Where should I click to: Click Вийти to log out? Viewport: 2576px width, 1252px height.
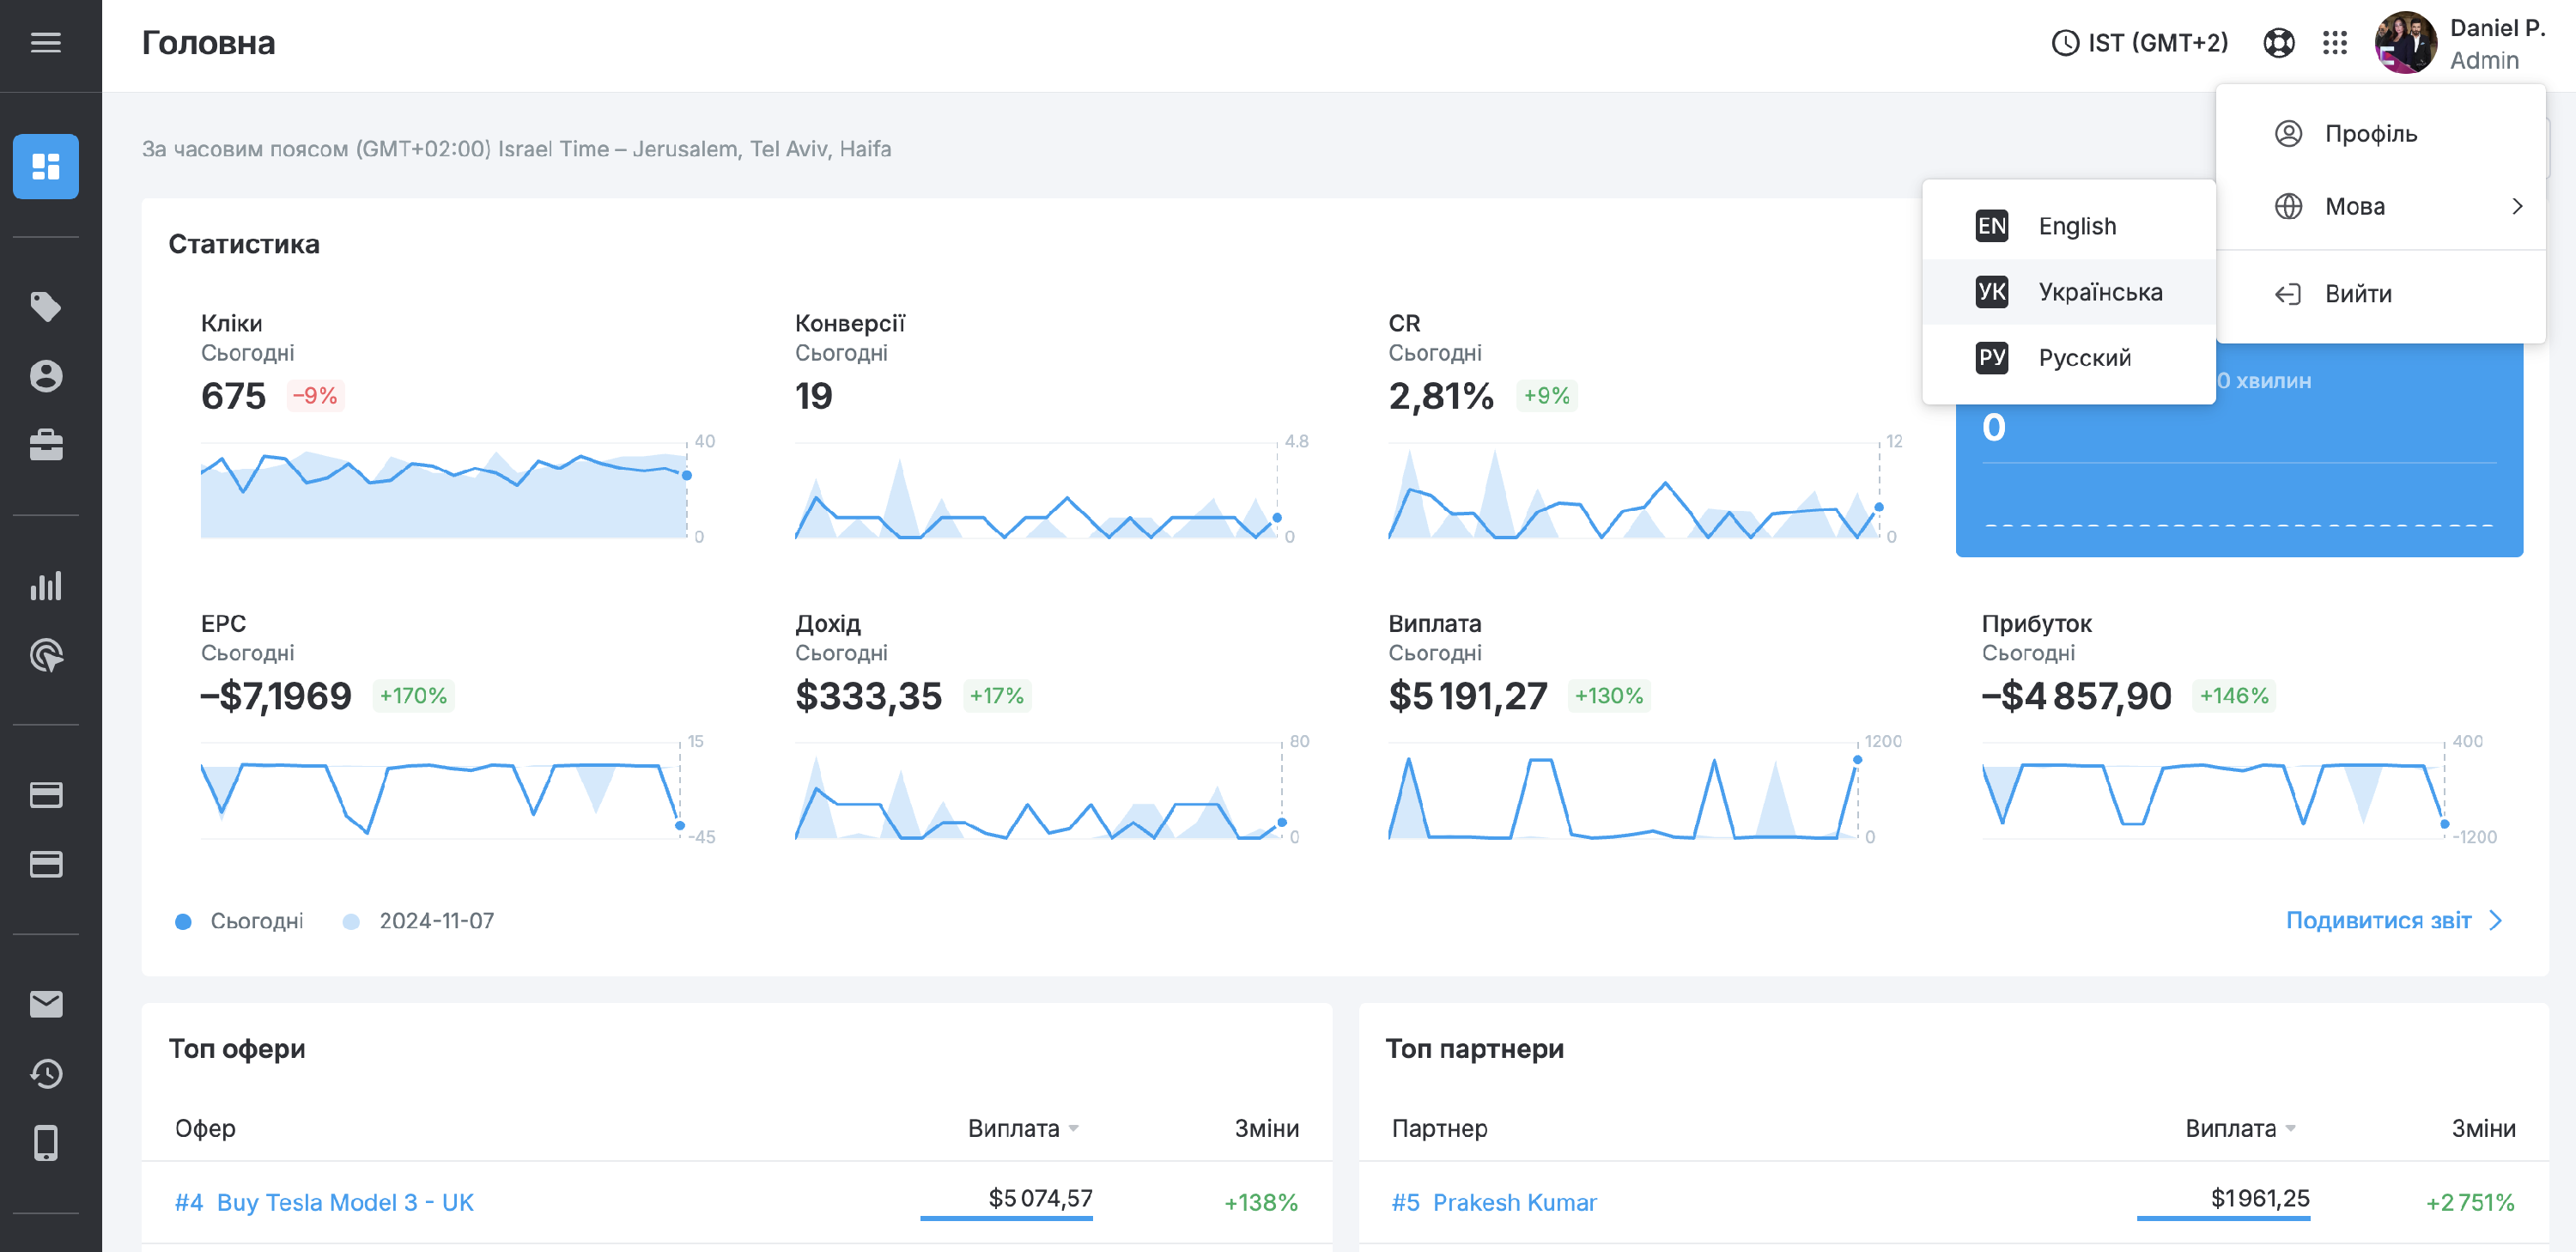click(2357, 294)
